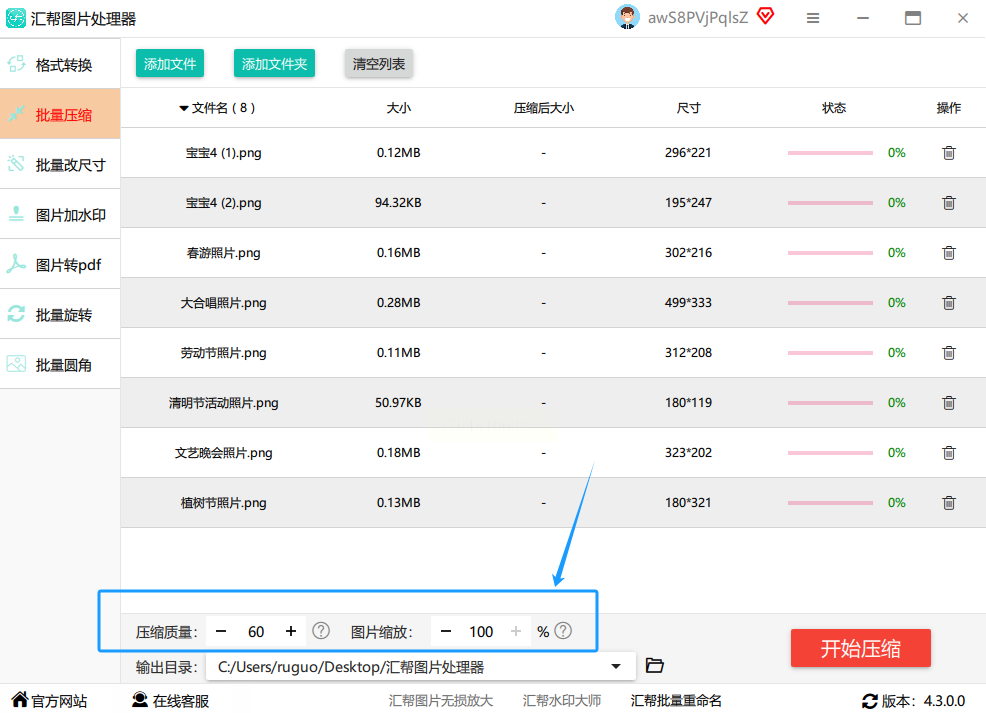The width and height of the screenshot is (986, 713).
Task: Click the 添加文件夹 button
Action: click(x=275, y=64)
